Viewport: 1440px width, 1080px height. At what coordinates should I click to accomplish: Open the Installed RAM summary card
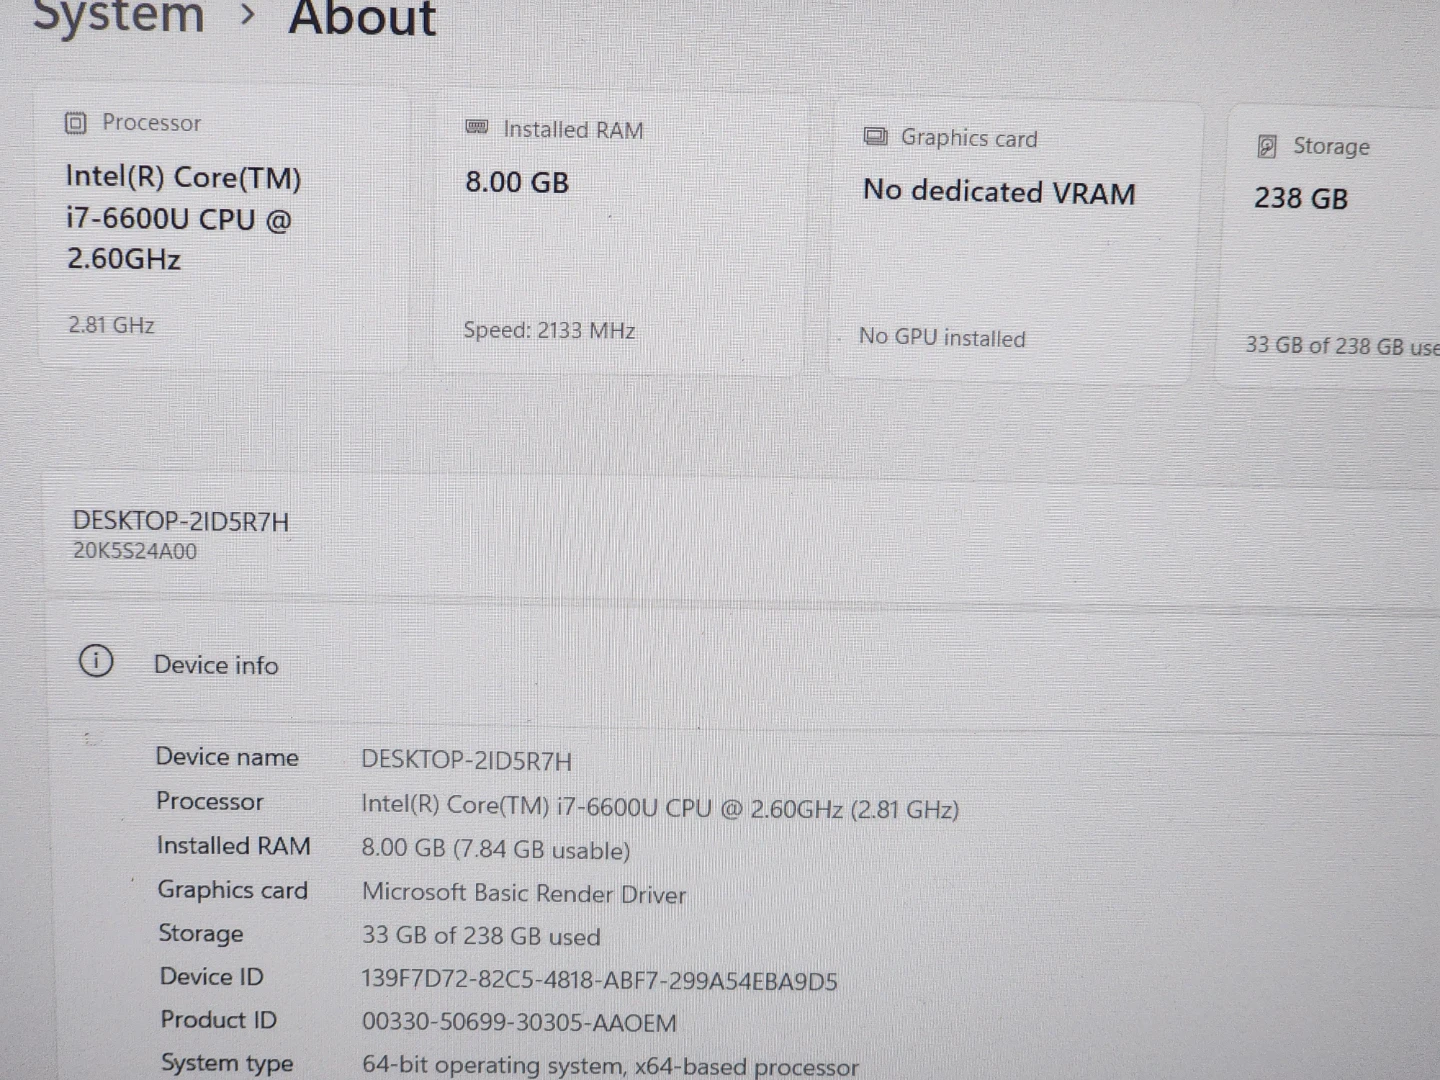coord(620,234)
